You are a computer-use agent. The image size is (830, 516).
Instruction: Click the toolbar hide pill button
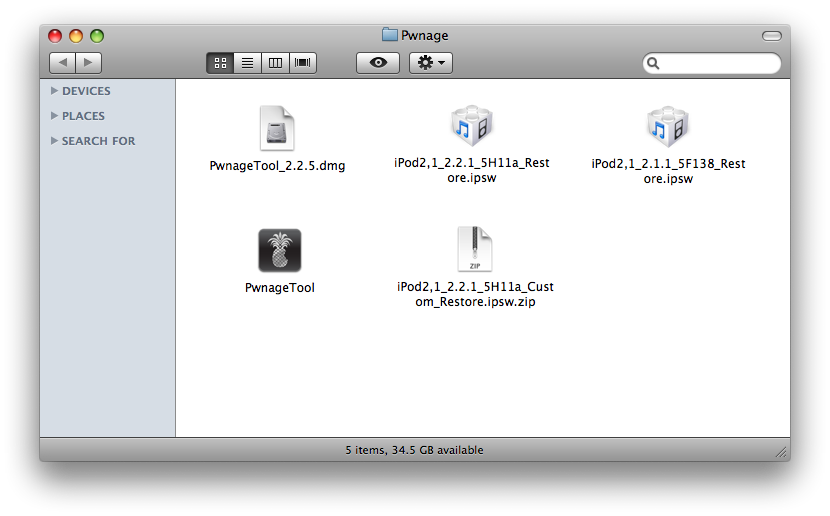pyautogui.click(x=771, y=36)
